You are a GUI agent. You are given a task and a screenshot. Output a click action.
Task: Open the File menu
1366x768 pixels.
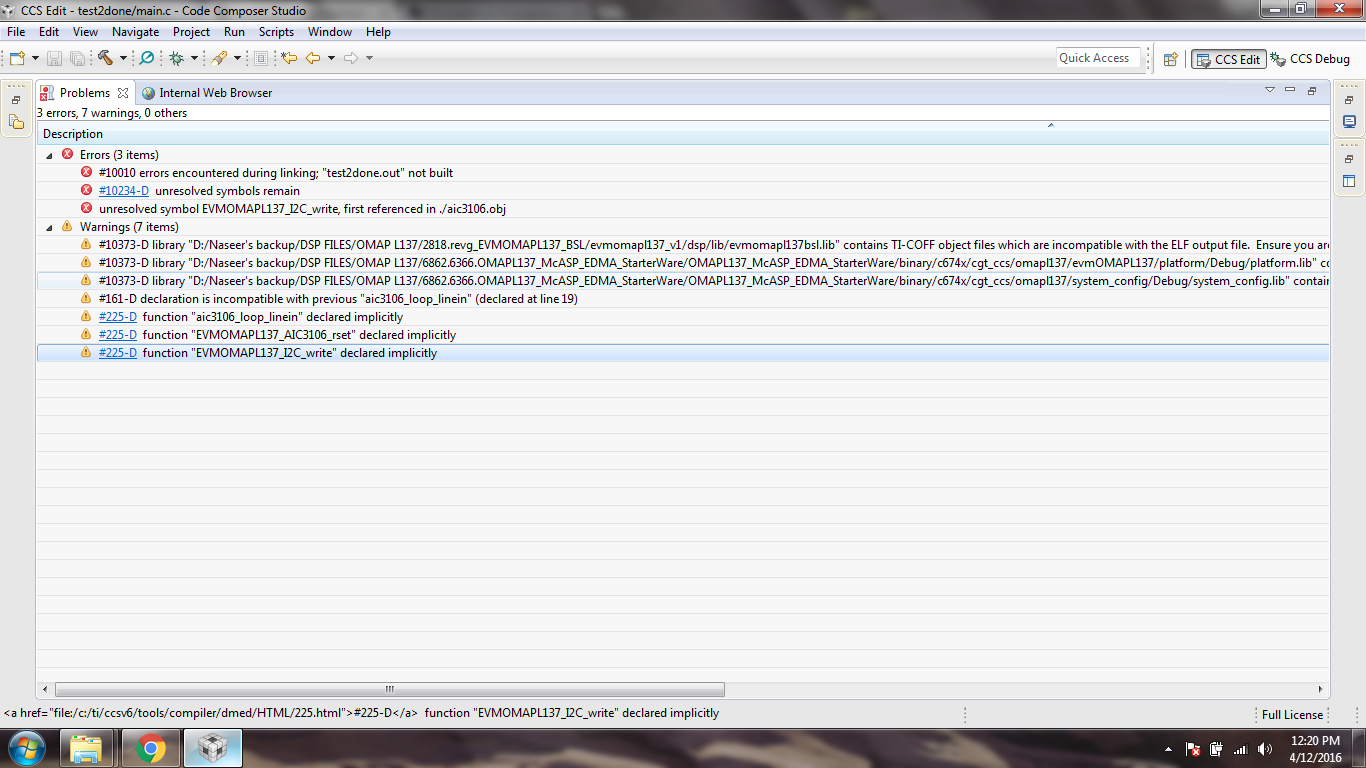click(x=16, y=32)
